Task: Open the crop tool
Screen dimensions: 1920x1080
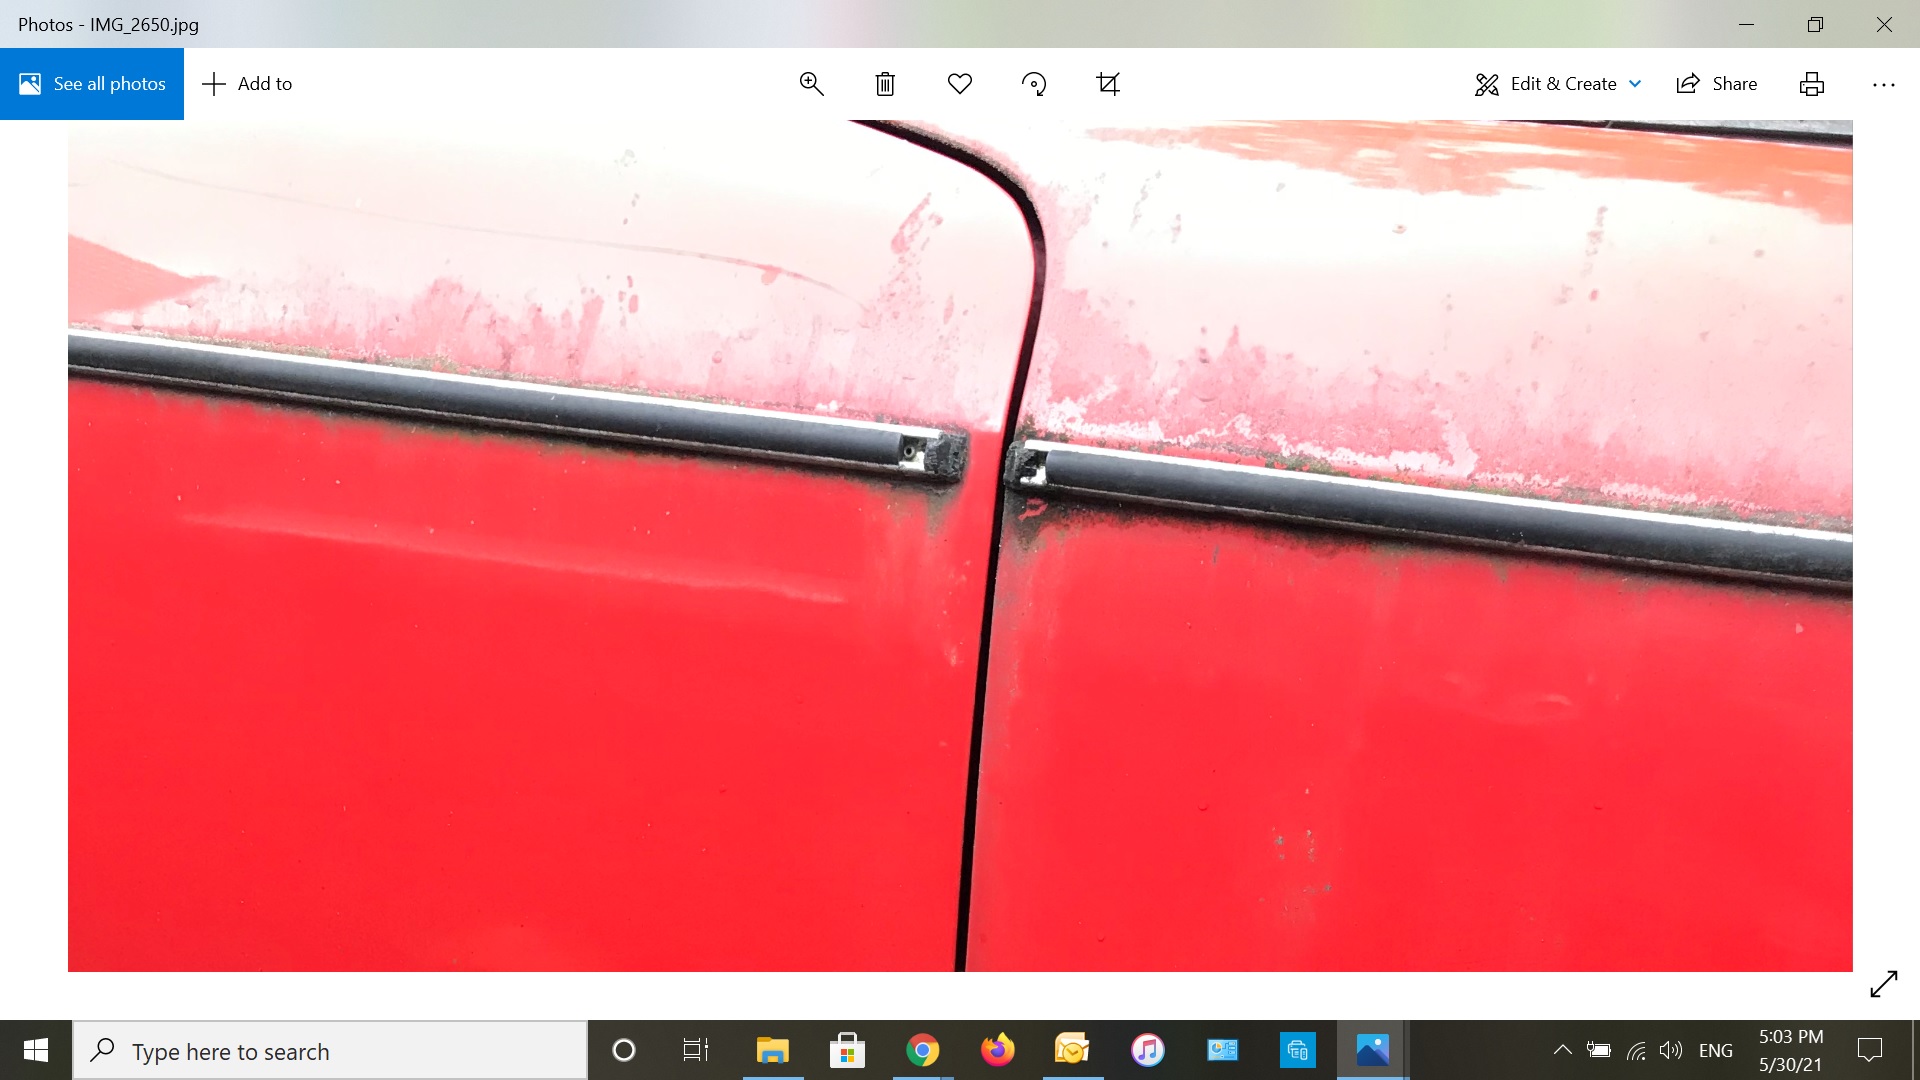Action: (x=1108, y=84)
